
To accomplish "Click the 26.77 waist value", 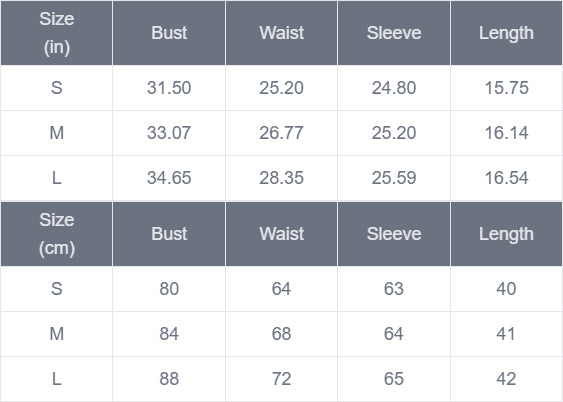I will pyautogui.click(x=281, y=133).
